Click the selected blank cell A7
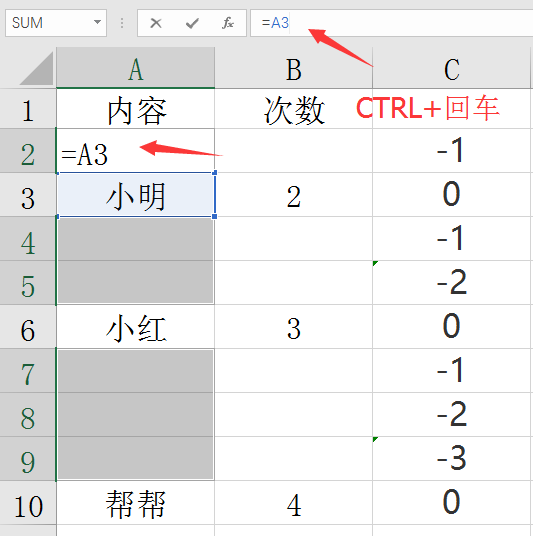533x536 pixels. tap(136, 371)
